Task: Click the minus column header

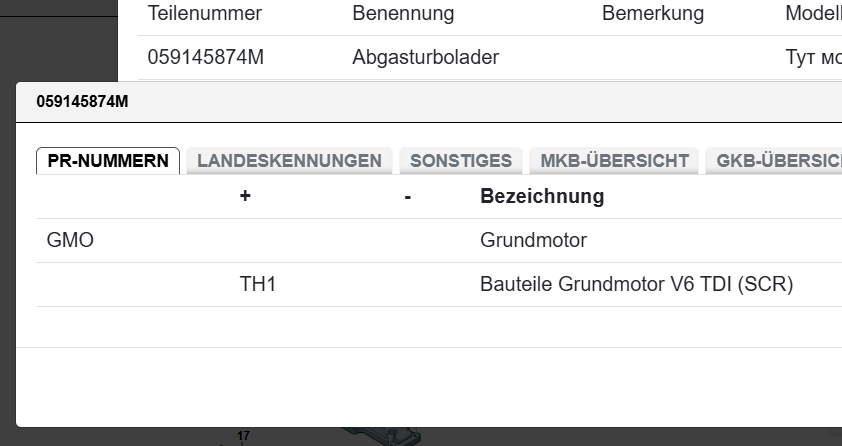Action: (x=407, y=197)
